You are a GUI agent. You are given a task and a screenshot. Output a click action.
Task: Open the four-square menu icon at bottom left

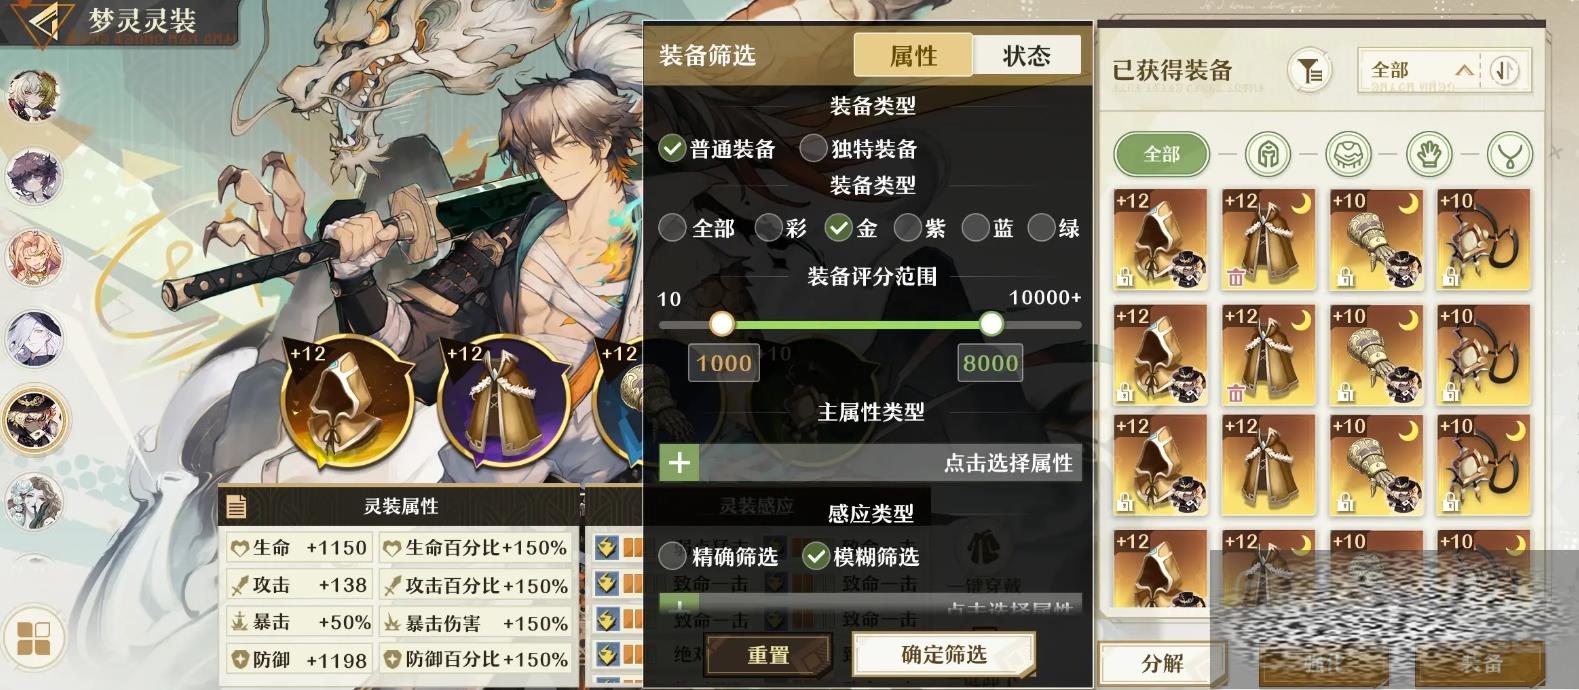(34, 638)
